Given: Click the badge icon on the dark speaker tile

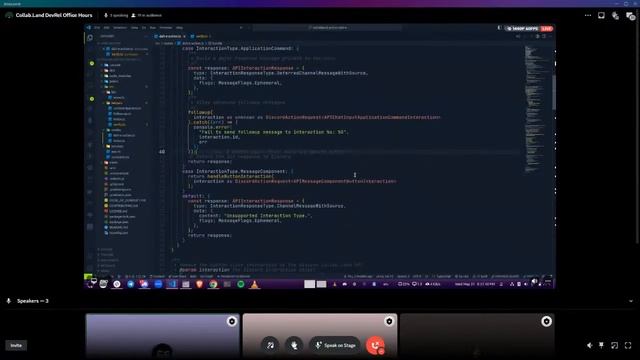Looking at the screenshot, I should pyautogui.click(x=546, y=321).
